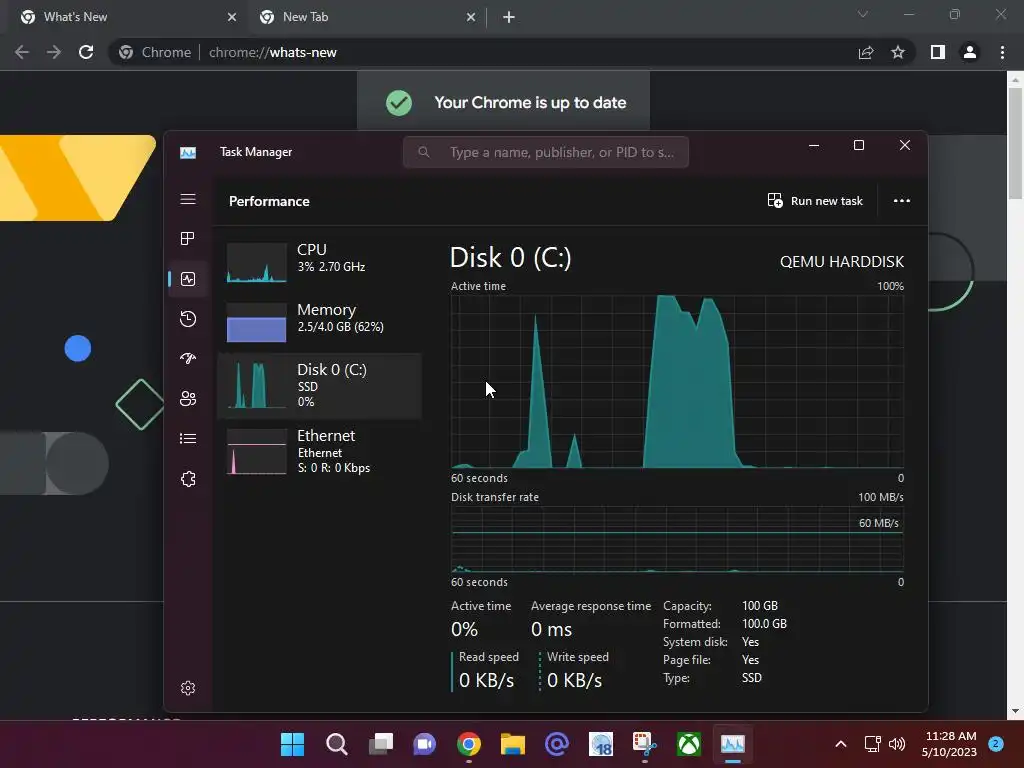Open Chrome tab search chevron

pos(863,14)
